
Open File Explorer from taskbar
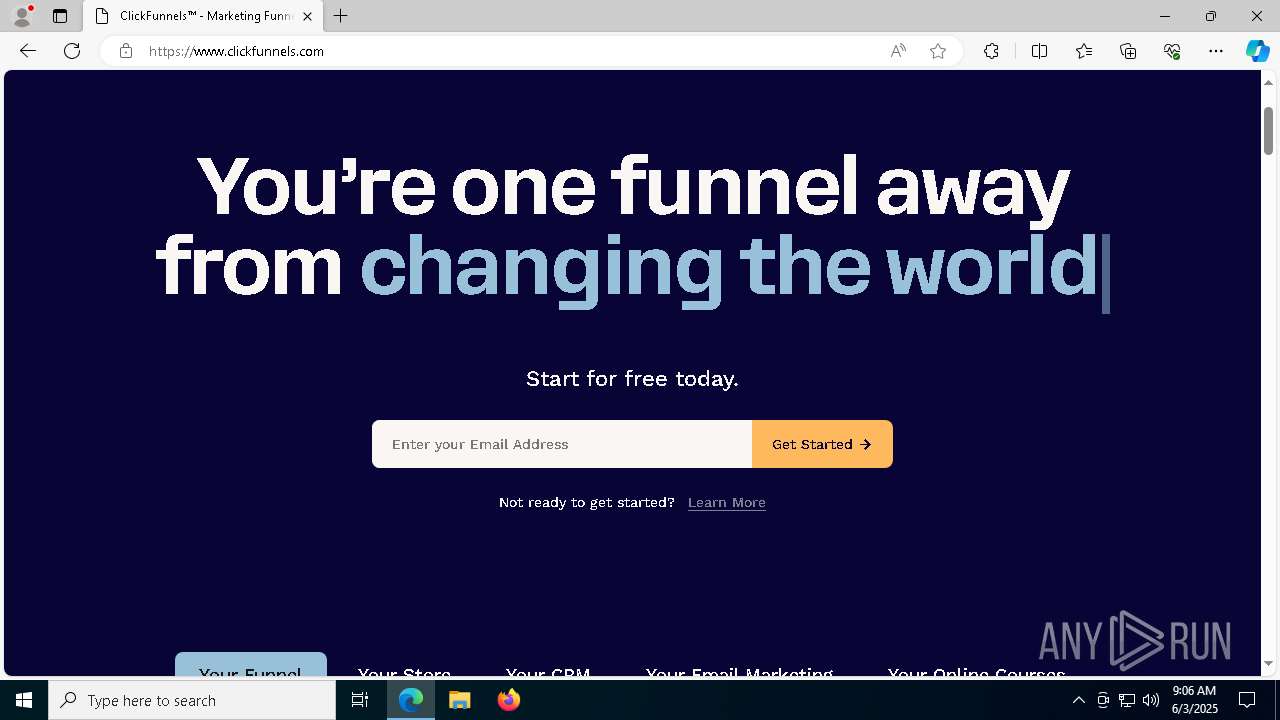tap(460, 700)
